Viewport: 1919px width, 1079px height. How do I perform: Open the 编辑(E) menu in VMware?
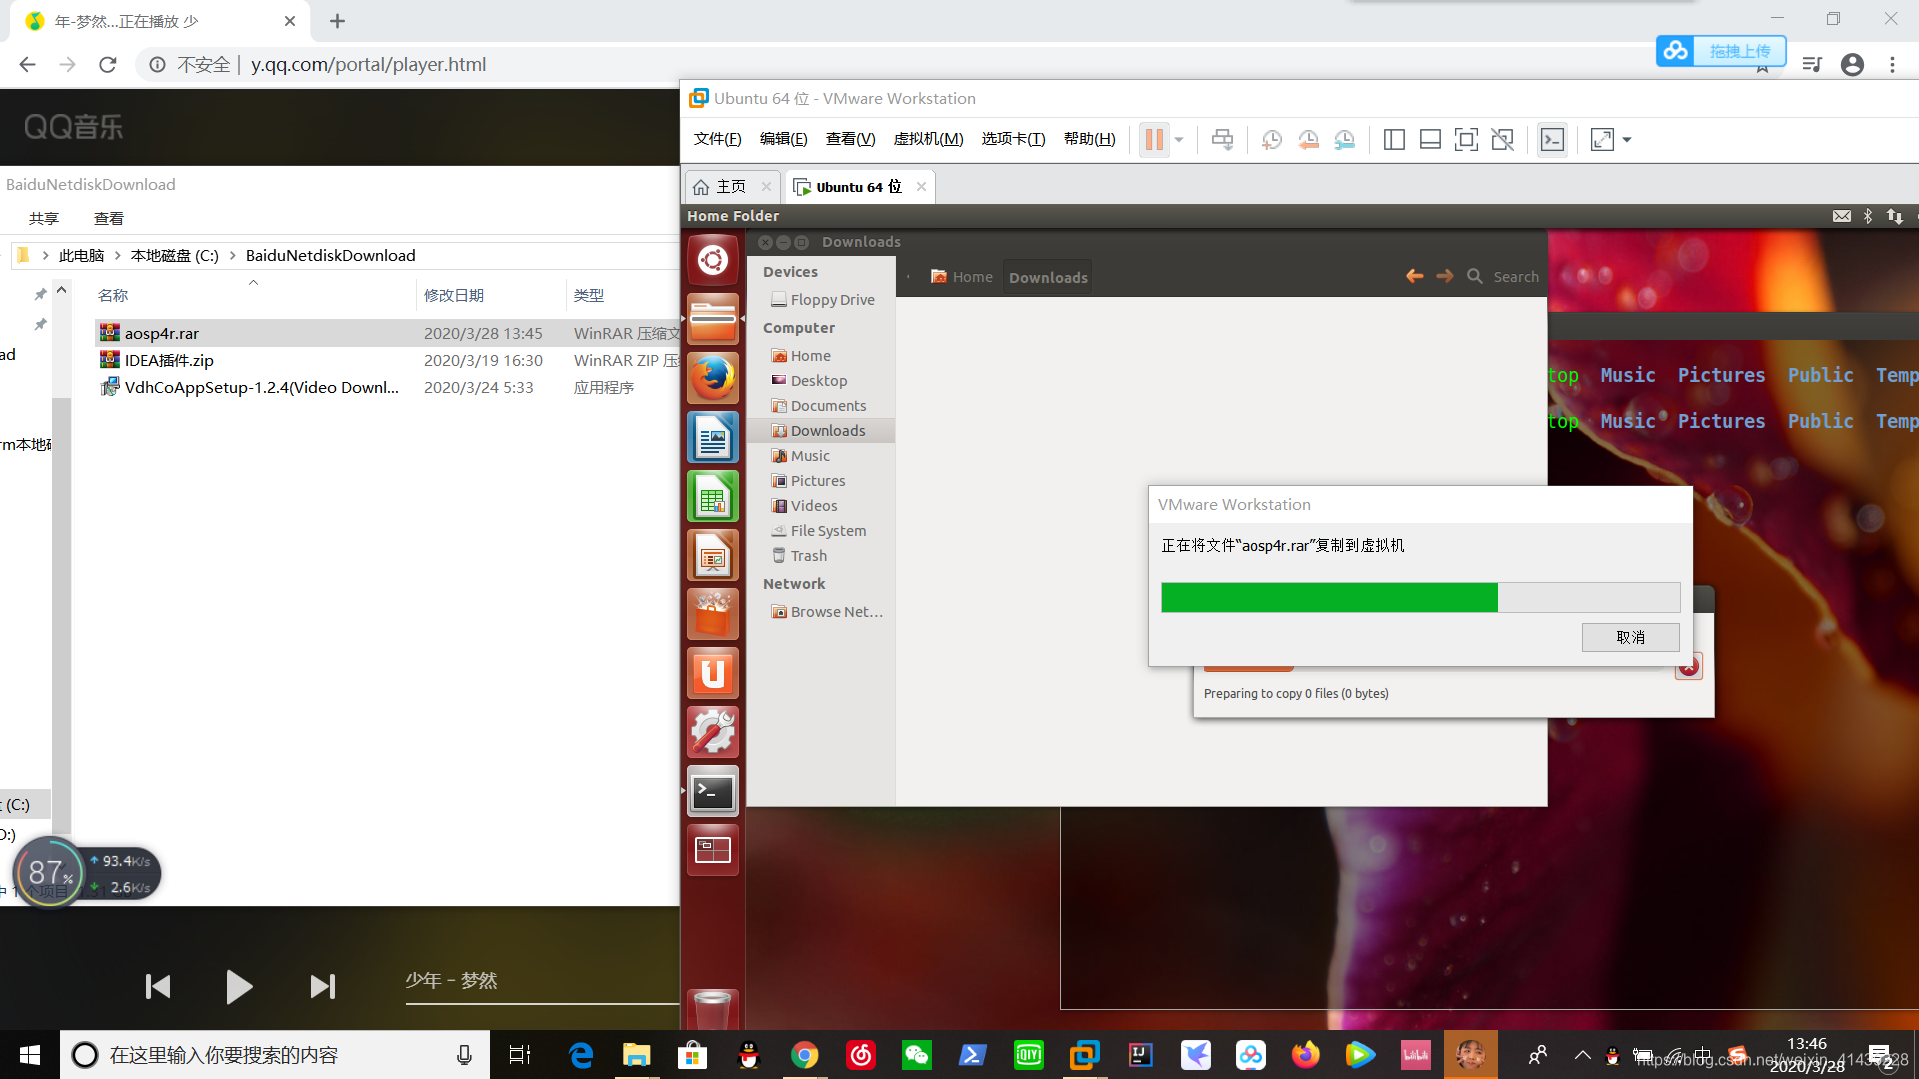[783, 139]
